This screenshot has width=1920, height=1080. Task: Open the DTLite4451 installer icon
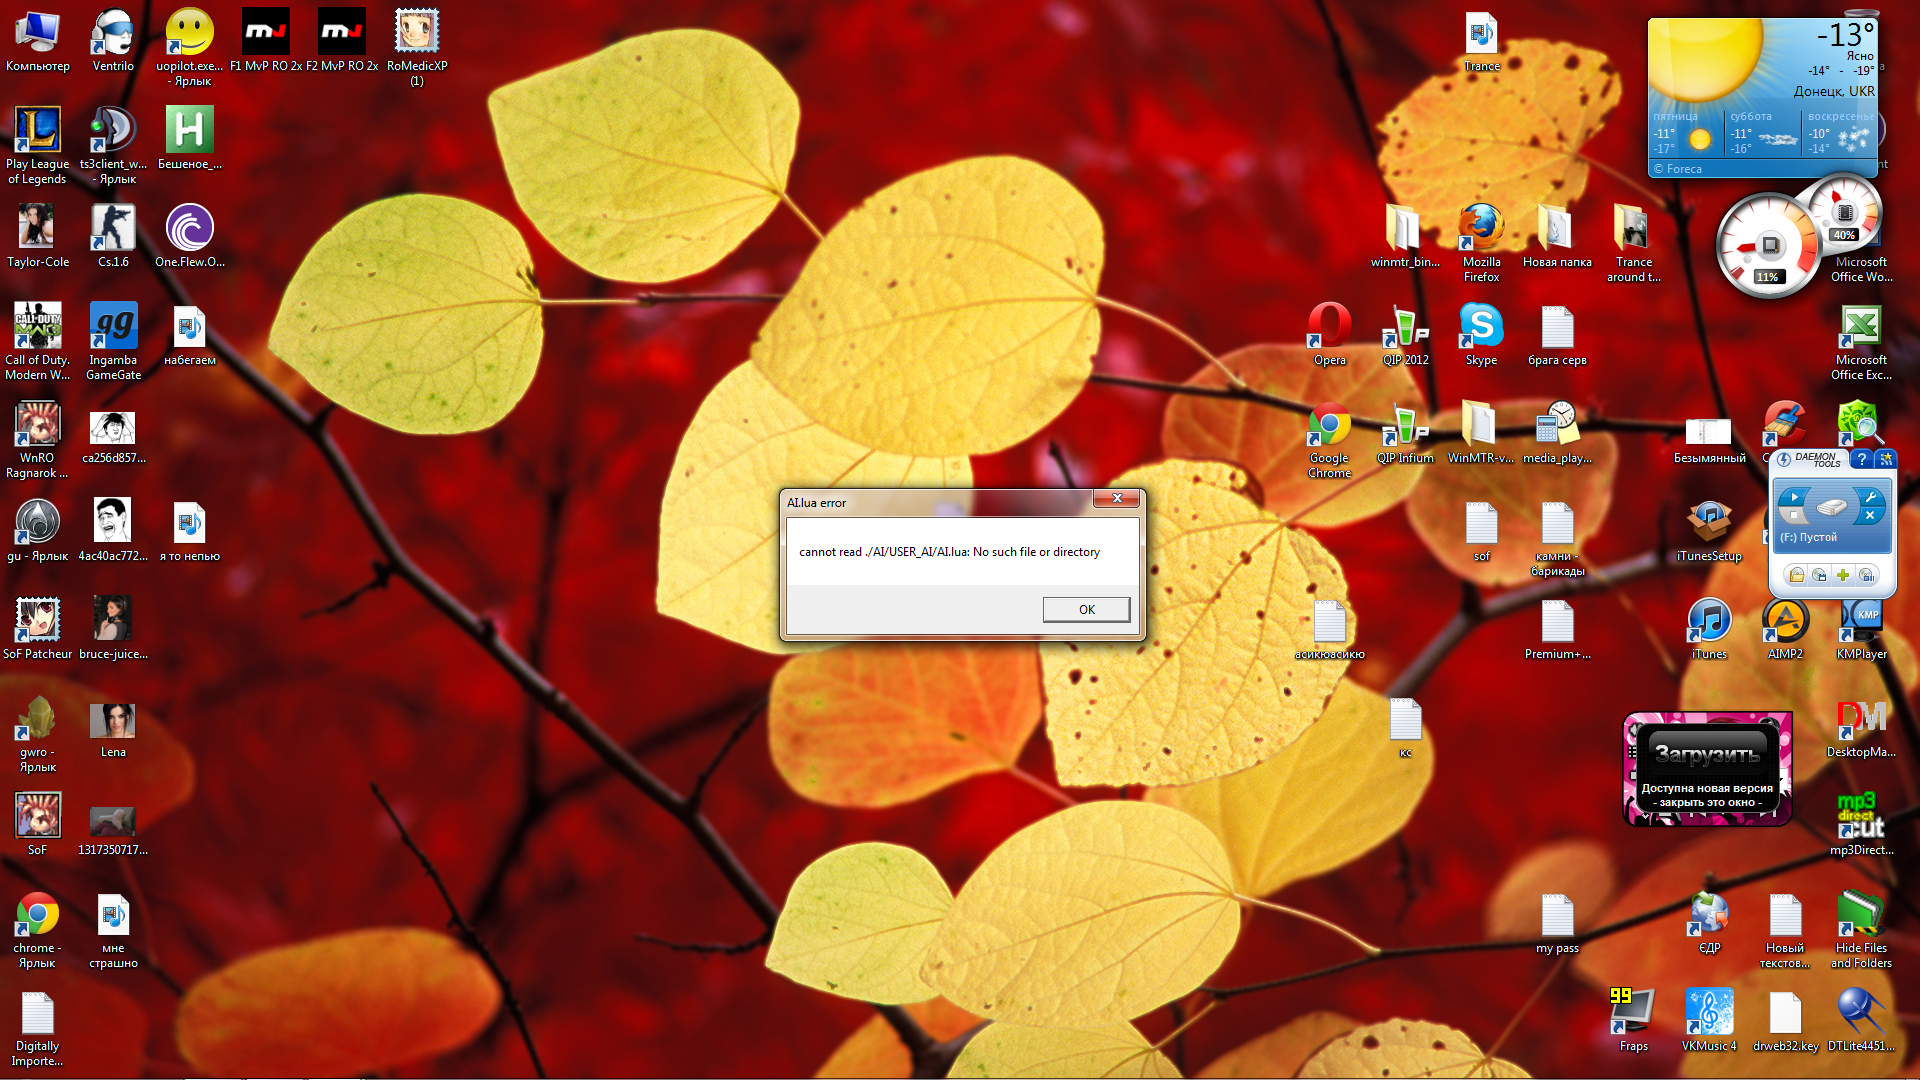point(1861,1020)
